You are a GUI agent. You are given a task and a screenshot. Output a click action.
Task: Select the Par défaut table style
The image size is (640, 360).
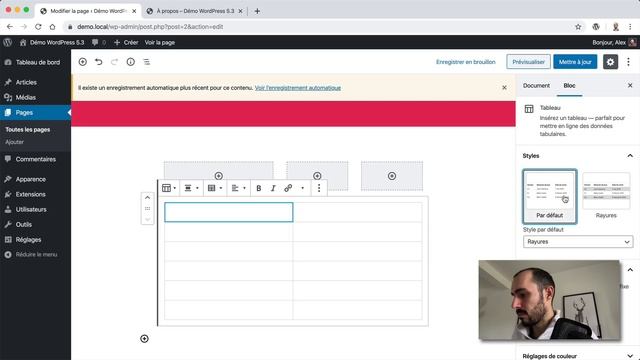[549, 196]
